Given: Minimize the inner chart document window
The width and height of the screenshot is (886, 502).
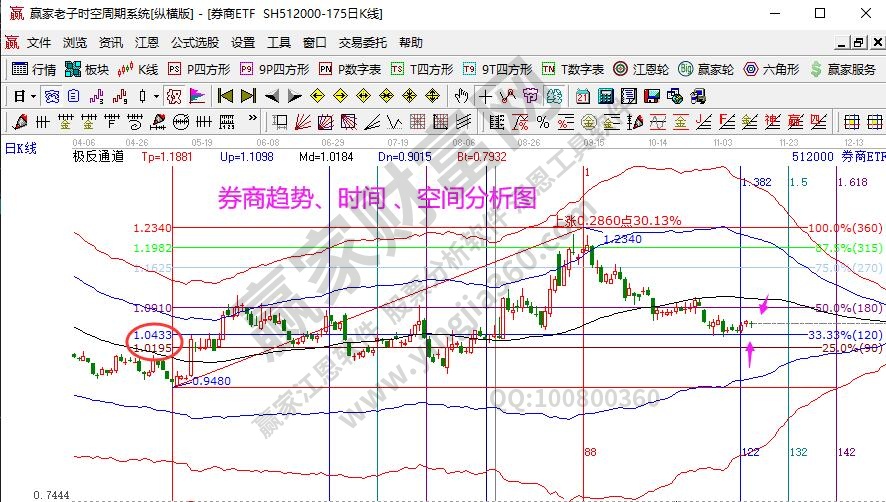Looking at the screenshot, I should click(x=842, y=43).
